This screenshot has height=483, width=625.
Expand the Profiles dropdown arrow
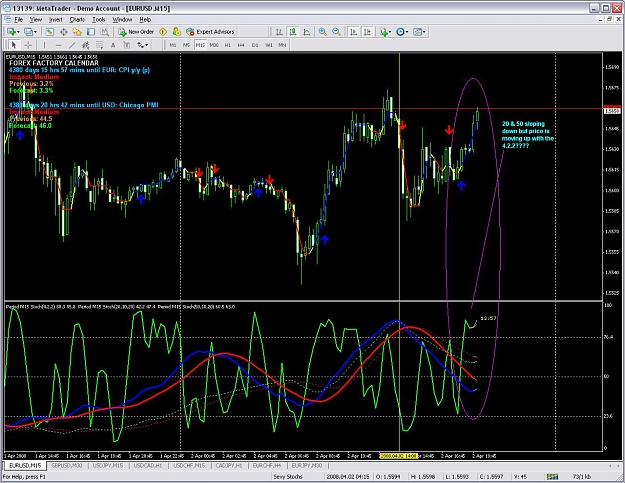click(35, 32)
